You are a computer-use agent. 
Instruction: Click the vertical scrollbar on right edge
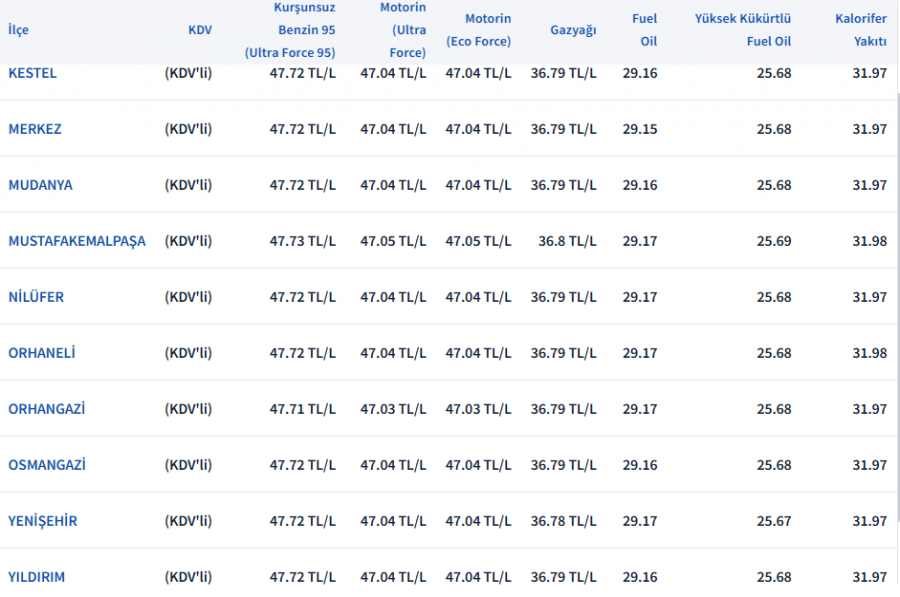click(x=898, y=310)
